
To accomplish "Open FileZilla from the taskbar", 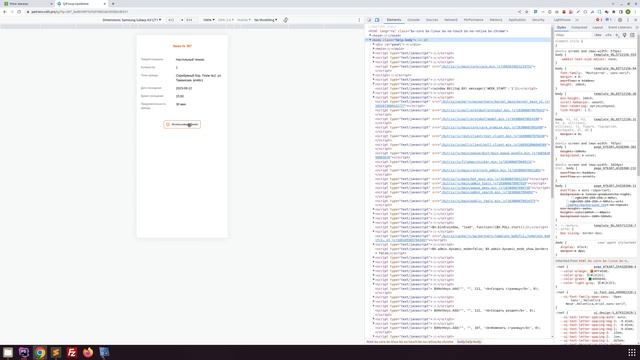I will 72,352.
